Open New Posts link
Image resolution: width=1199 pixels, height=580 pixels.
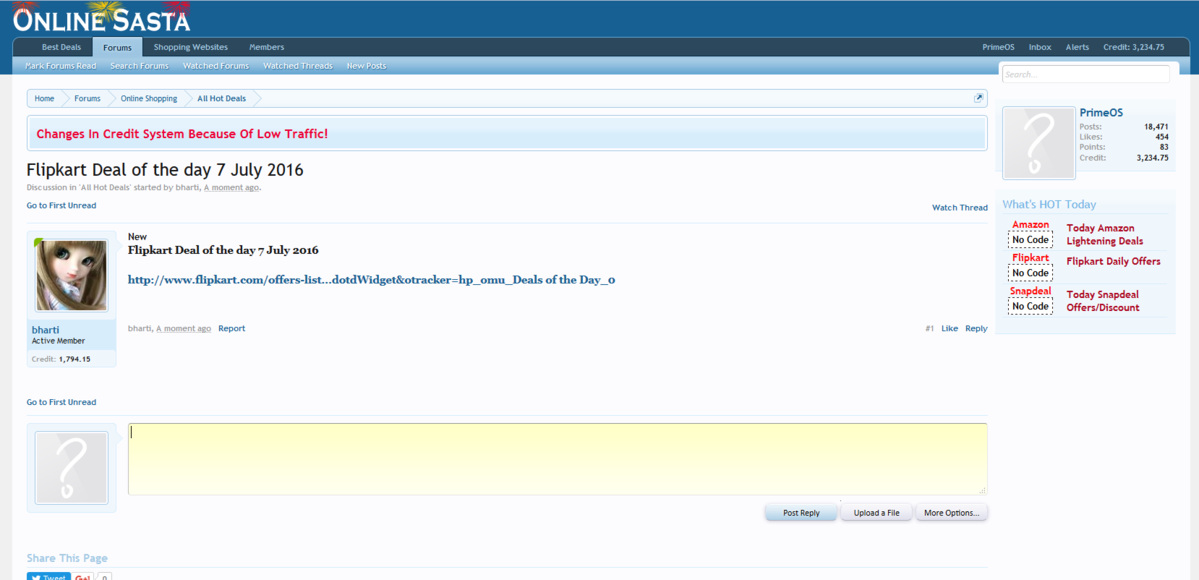click(x=366, y=66)
